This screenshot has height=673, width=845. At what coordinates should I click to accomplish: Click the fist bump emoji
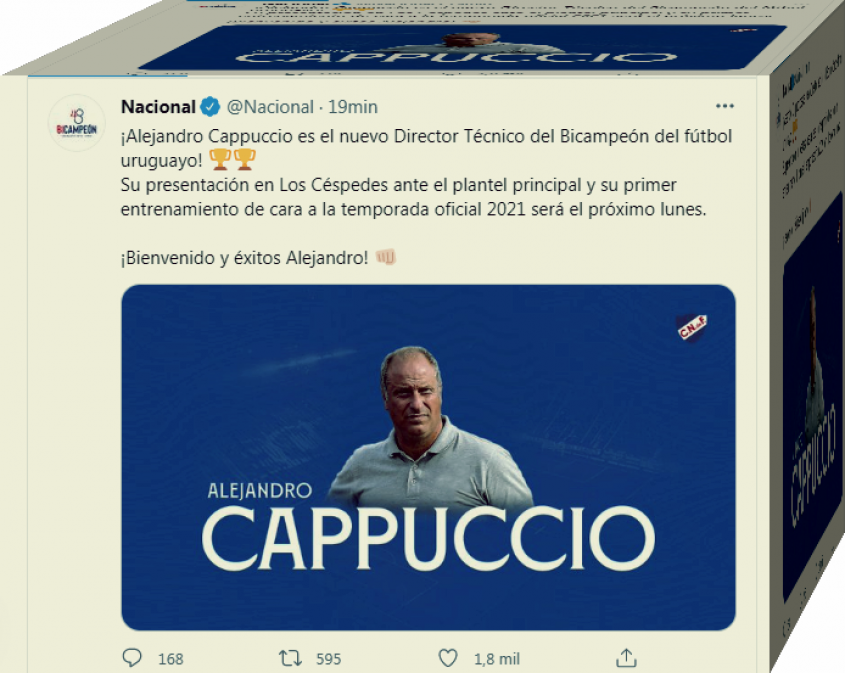[x=385, y=257]
